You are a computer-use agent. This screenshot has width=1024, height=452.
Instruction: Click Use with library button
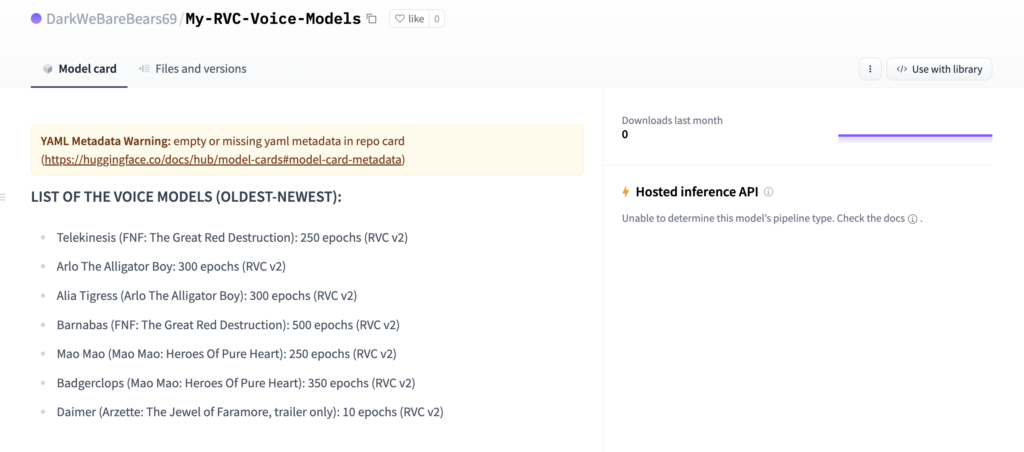(939, 69)
